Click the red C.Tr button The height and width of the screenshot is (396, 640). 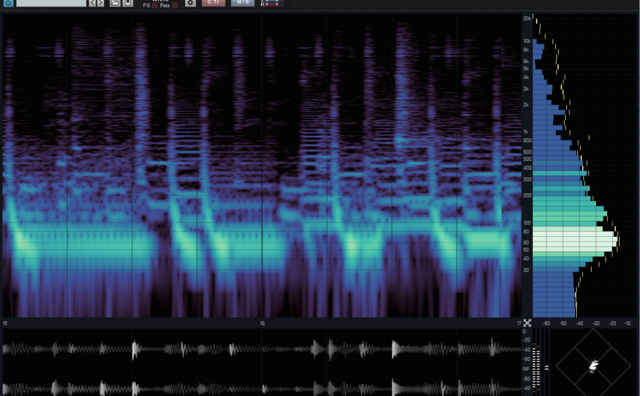[x=213, y=3]
